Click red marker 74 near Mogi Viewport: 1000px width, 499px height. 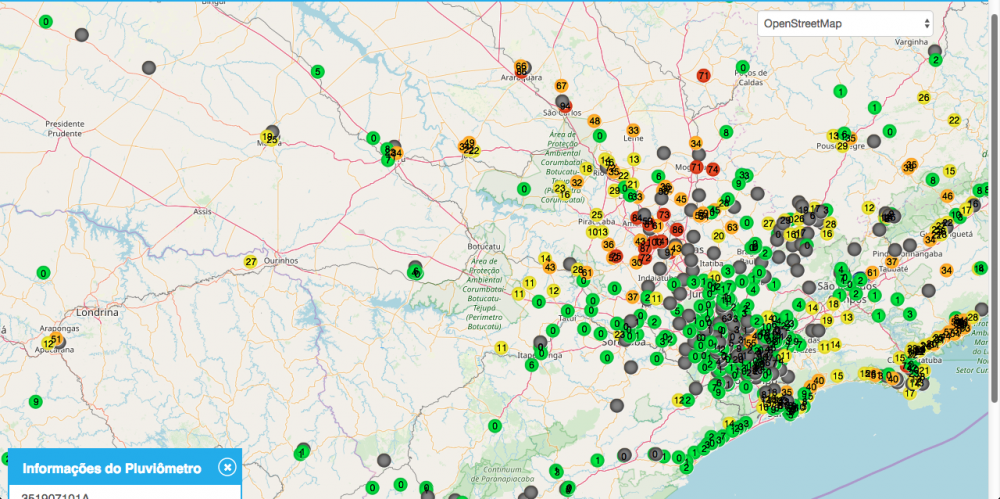[x=713, y=170]
